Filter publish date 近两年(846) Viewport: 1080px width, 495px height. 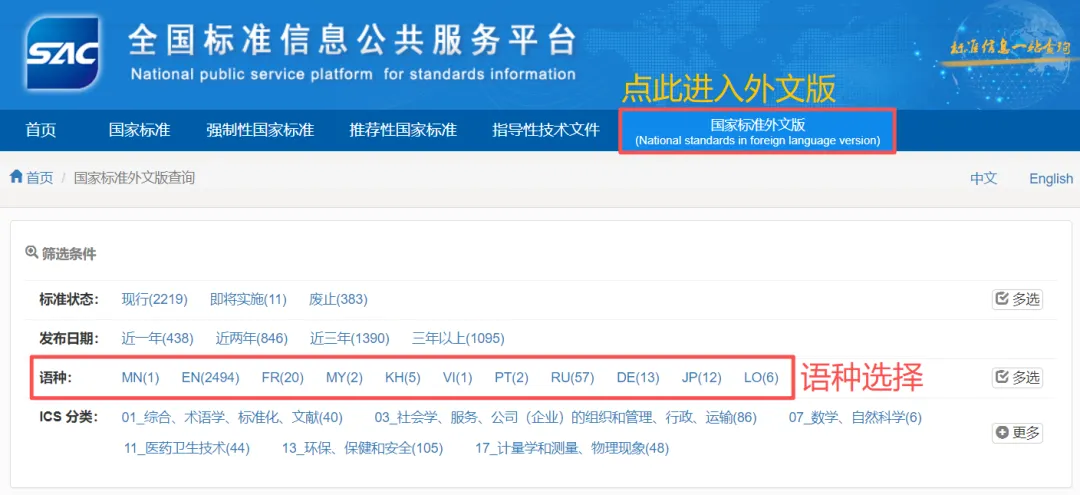(251, 339)
